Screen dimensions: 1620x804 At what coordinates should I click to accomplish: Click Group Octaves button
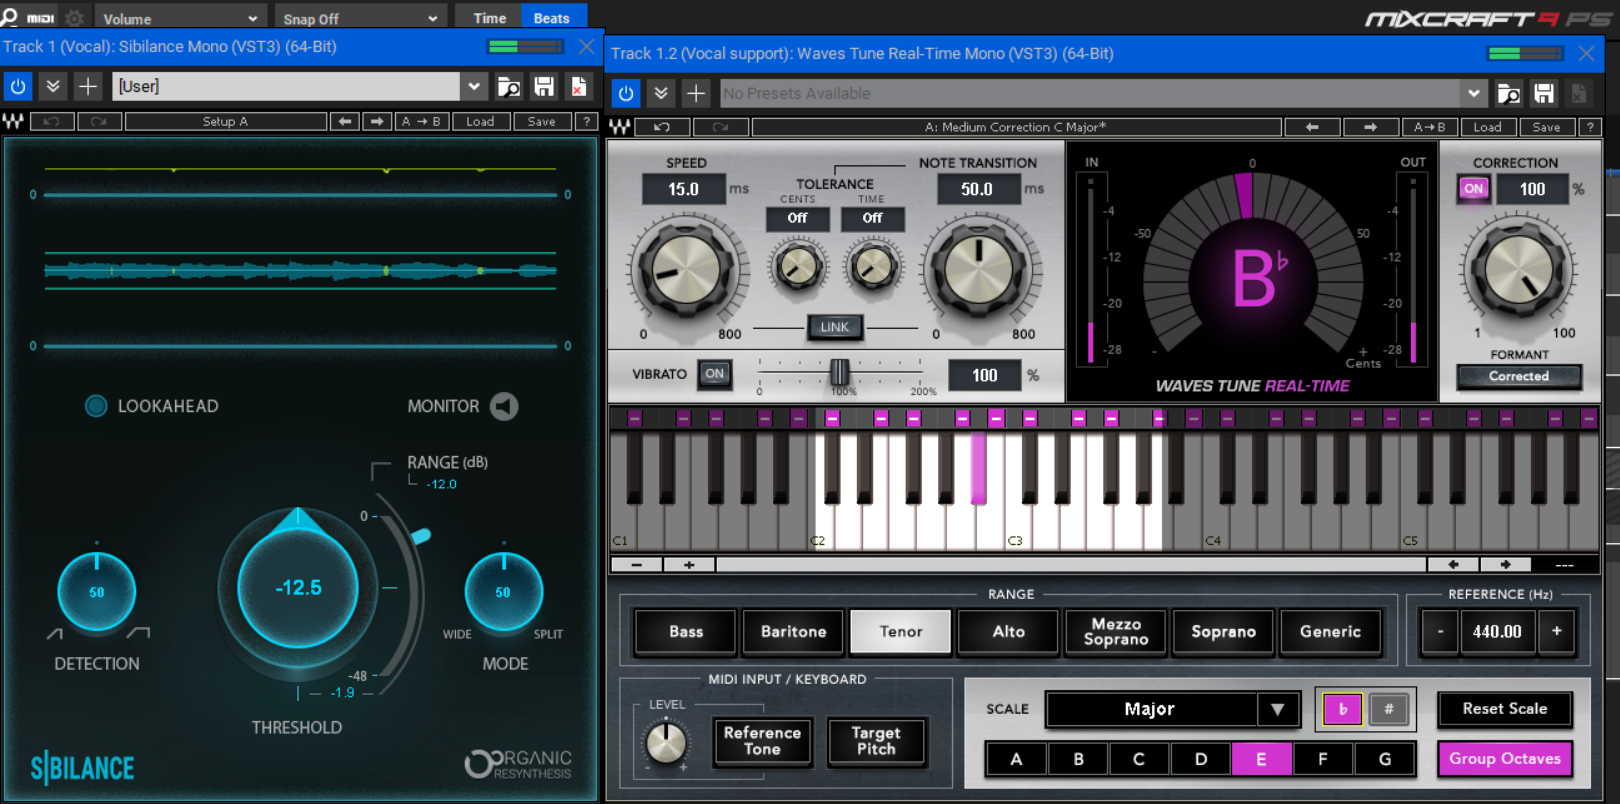[1505, 759]
